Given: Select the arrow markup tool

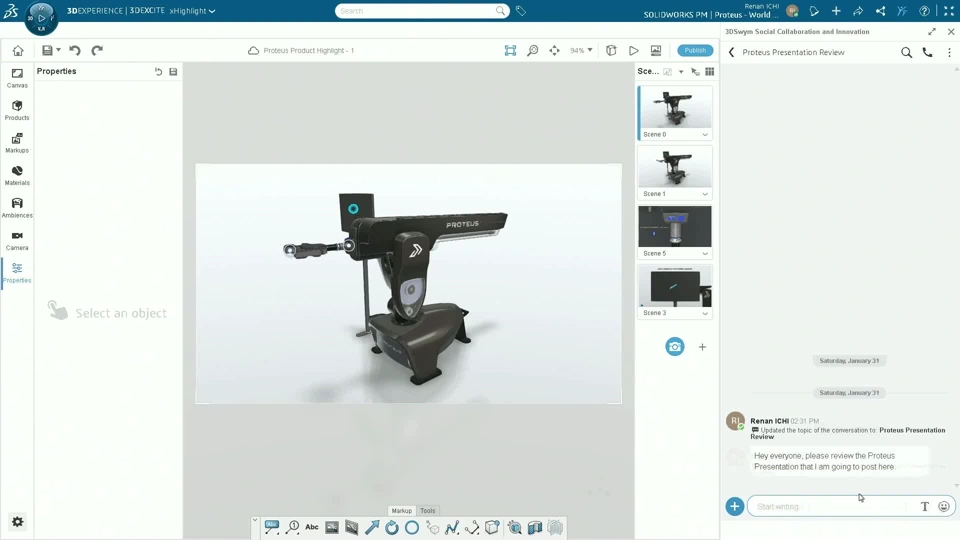Looking at the screenshot, I should click(372, 527).
